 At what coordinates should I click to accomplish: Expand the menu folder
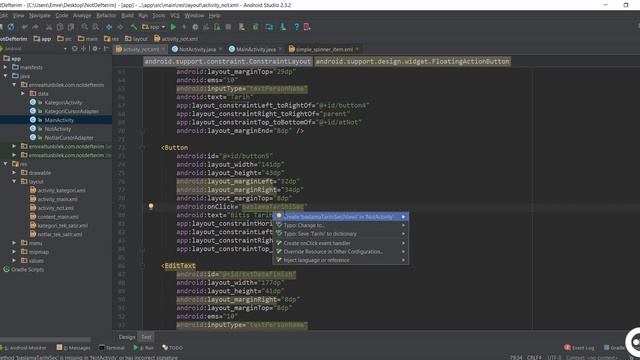14,243
